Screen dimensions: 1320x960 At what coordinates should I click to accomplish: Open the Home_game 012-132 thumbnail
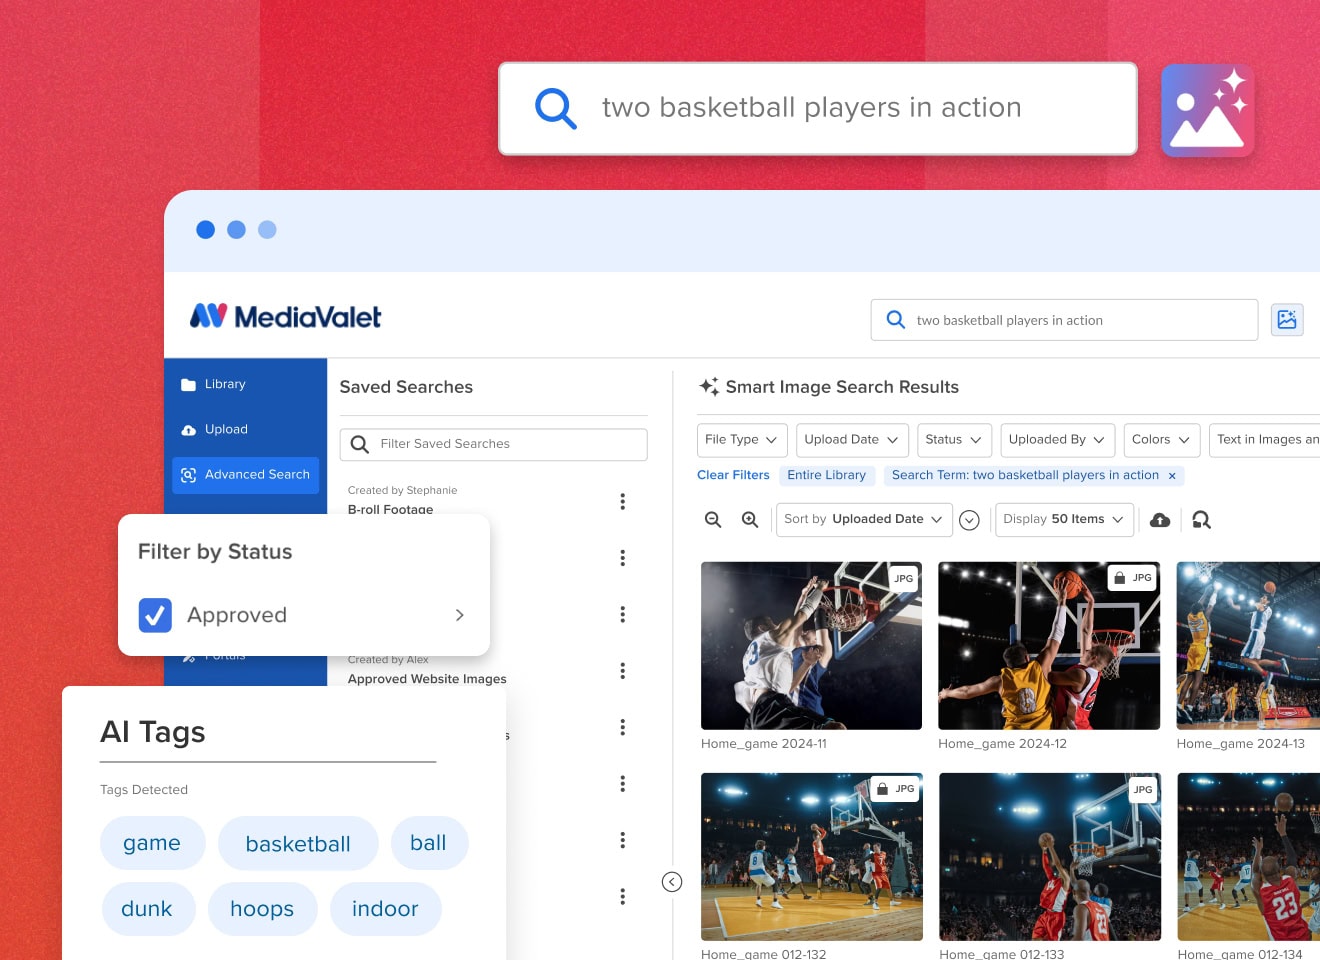click(811, 857)
